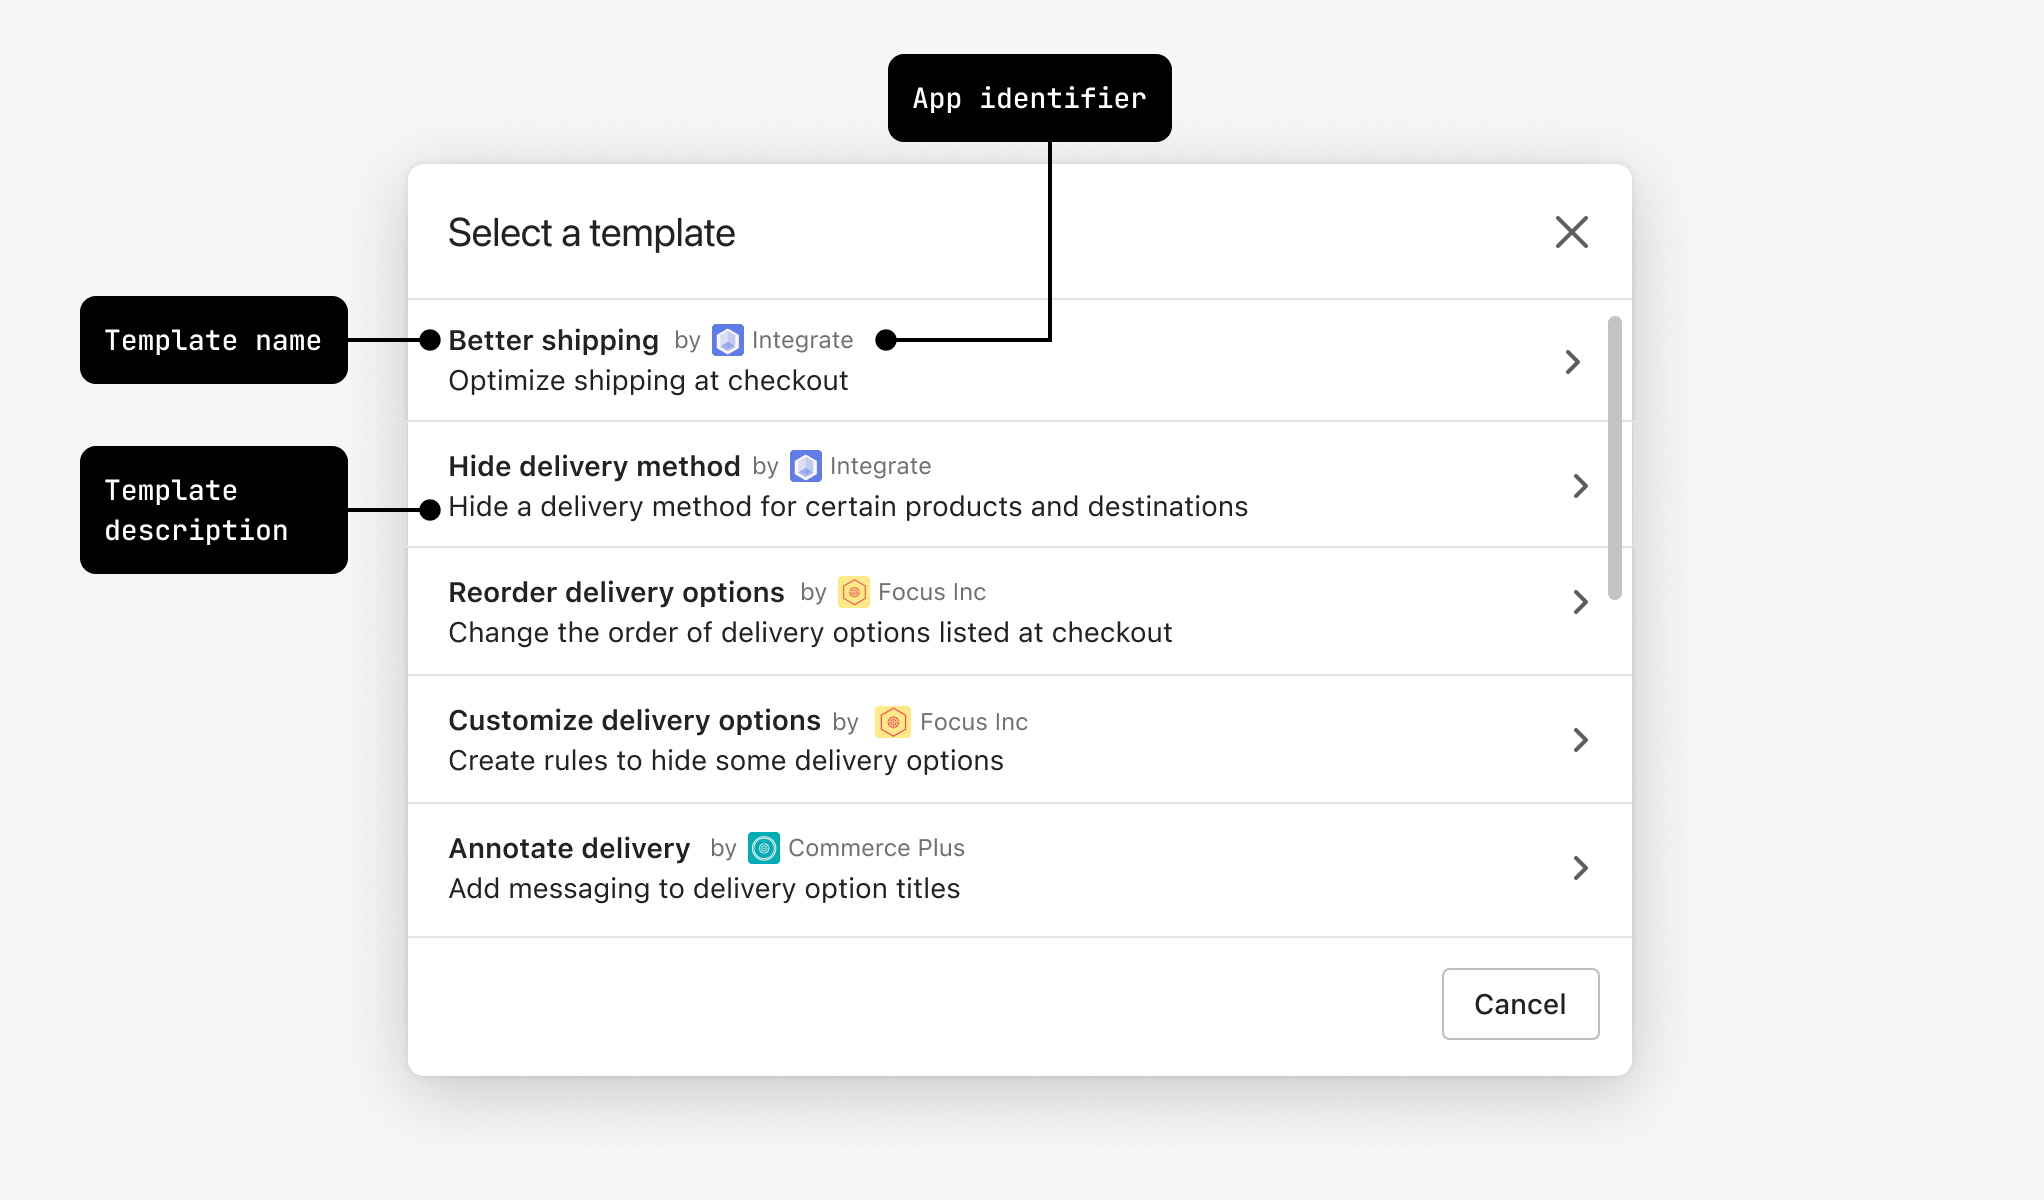Screen dimensions: 2044x1200
Task: Close the Select a template dialog
Action: tap(1571, 232)
